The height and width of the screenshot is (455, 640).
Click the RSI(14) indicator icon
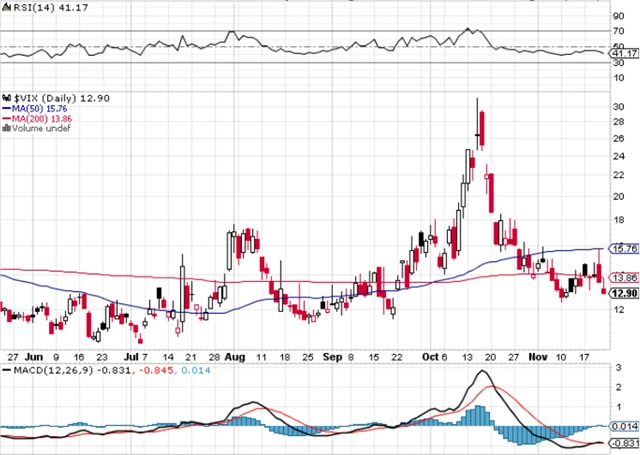pyautogui.click(x=5, y=6)
